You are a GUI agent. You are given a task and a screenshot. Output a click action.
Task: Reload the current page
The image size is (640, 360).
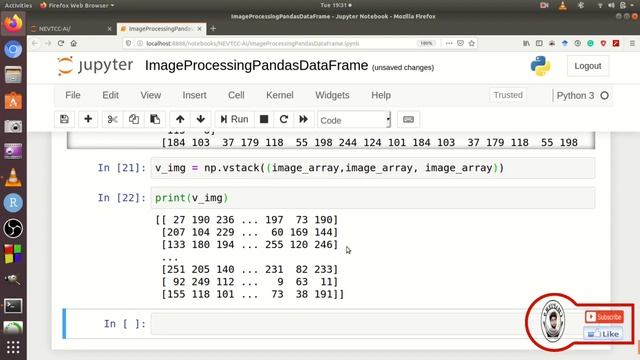pos(61,43)
